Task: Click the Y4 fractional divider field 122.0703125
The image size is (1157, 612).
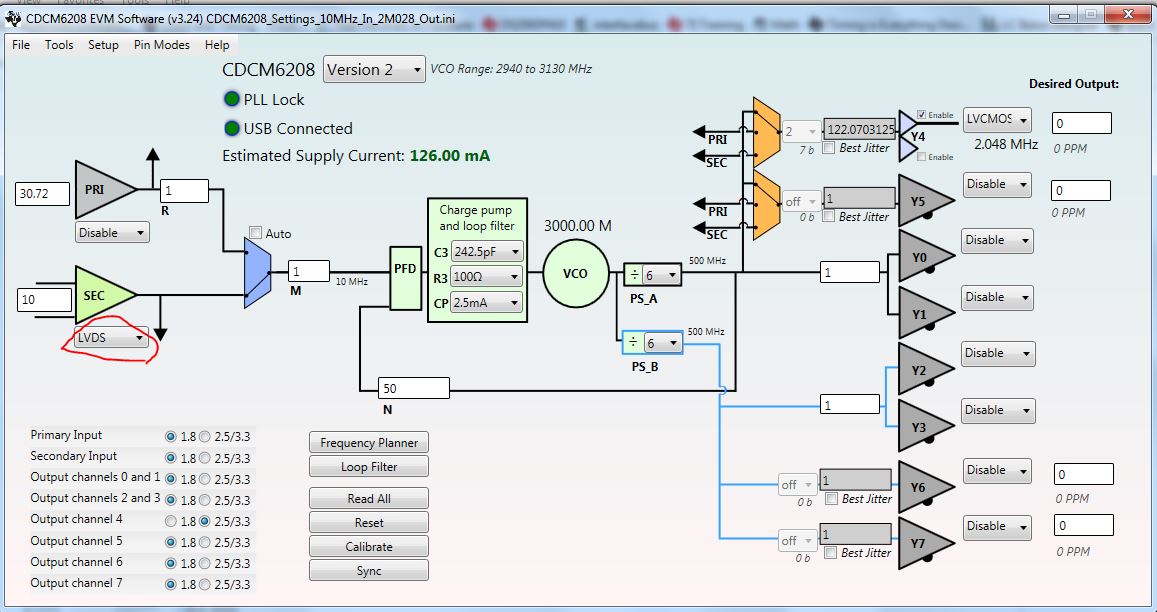Action: click(860, 129)
